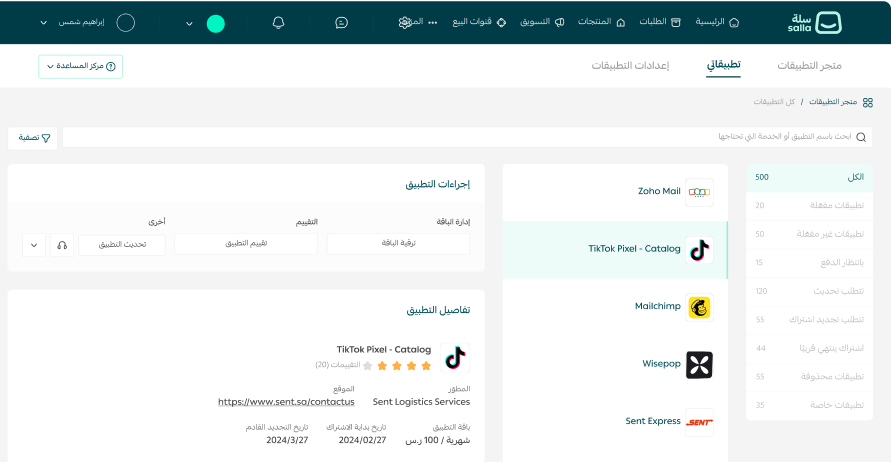The height and width of the screenshot is (462, 891).
Task: Click TikTok logo in apps list
Action: click(x=699, y=250)
